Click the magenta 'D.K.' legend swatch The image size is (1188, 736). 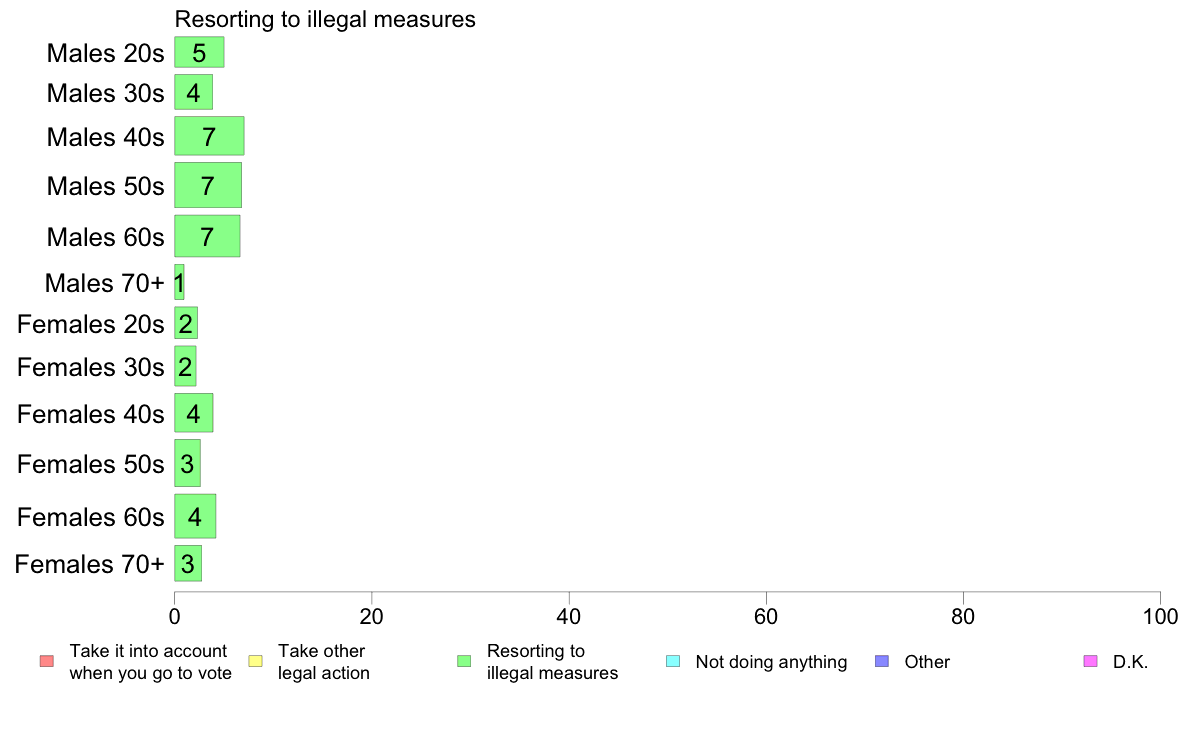1090,662
